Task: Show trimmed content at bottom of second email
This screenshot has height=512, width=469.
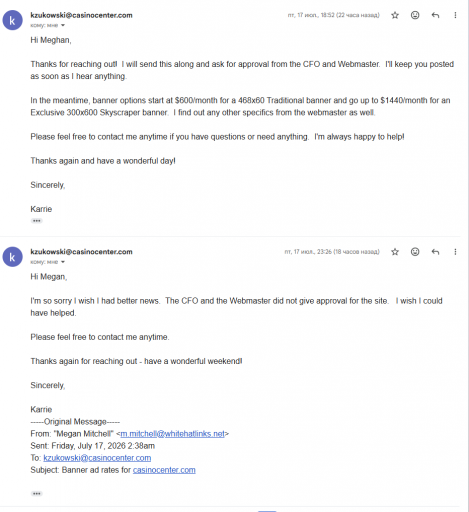Action: click(37, 493)
